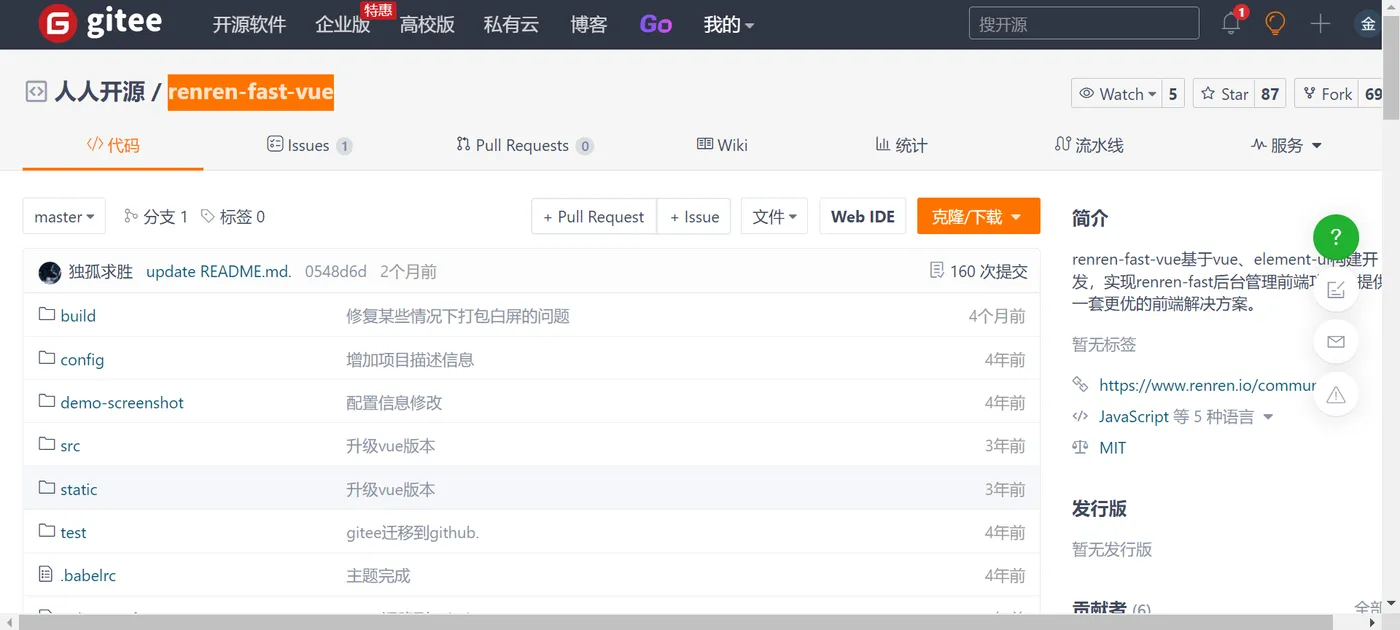Click the avatar of 独孤求胜
This screenshot has width=1400, height=630.
click(50, 272)
